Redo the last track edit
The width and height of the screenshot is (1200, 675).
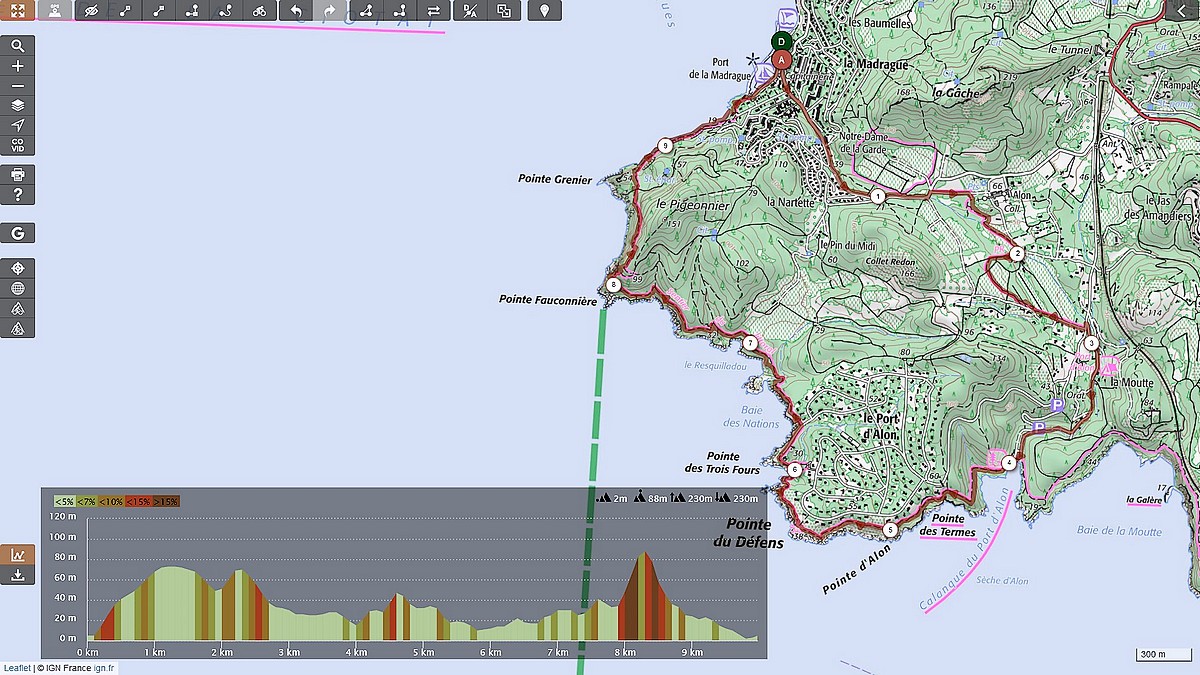[330, 11]
